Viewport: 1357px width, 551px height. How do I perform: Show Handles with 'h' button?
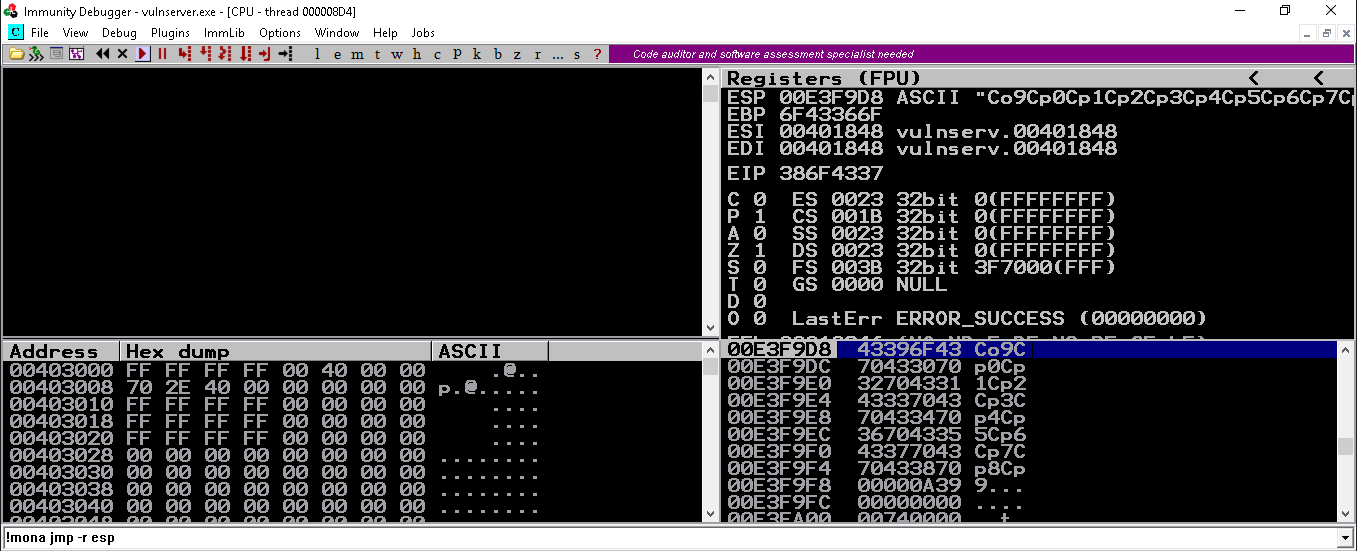(417, 54)
